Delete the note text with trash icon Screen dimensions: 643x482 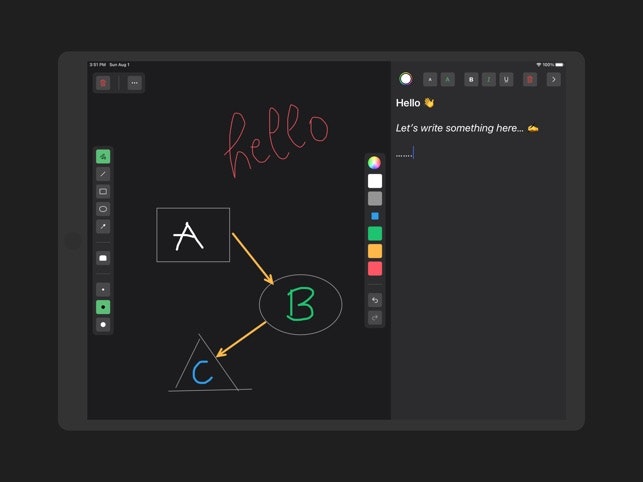(530, 80)
